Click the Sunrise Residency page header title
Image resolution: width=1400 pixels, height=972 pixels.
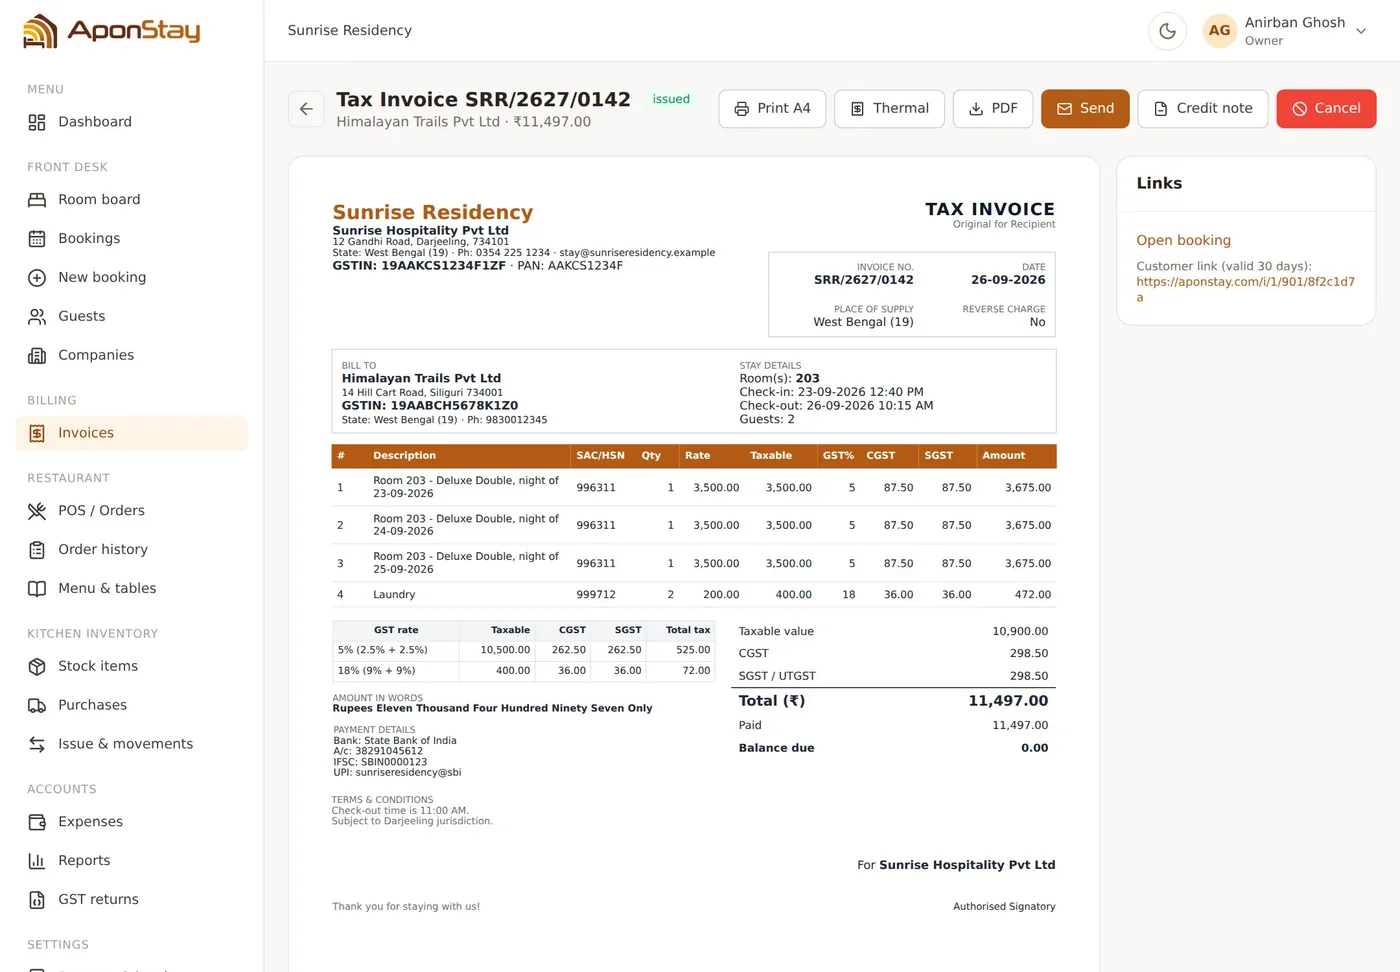pos(350,31)
